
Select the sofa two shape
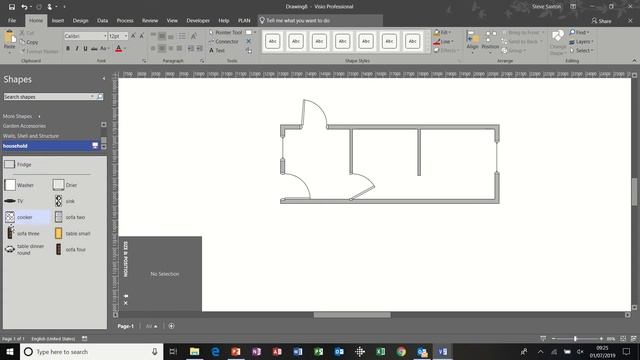point(70,217)
